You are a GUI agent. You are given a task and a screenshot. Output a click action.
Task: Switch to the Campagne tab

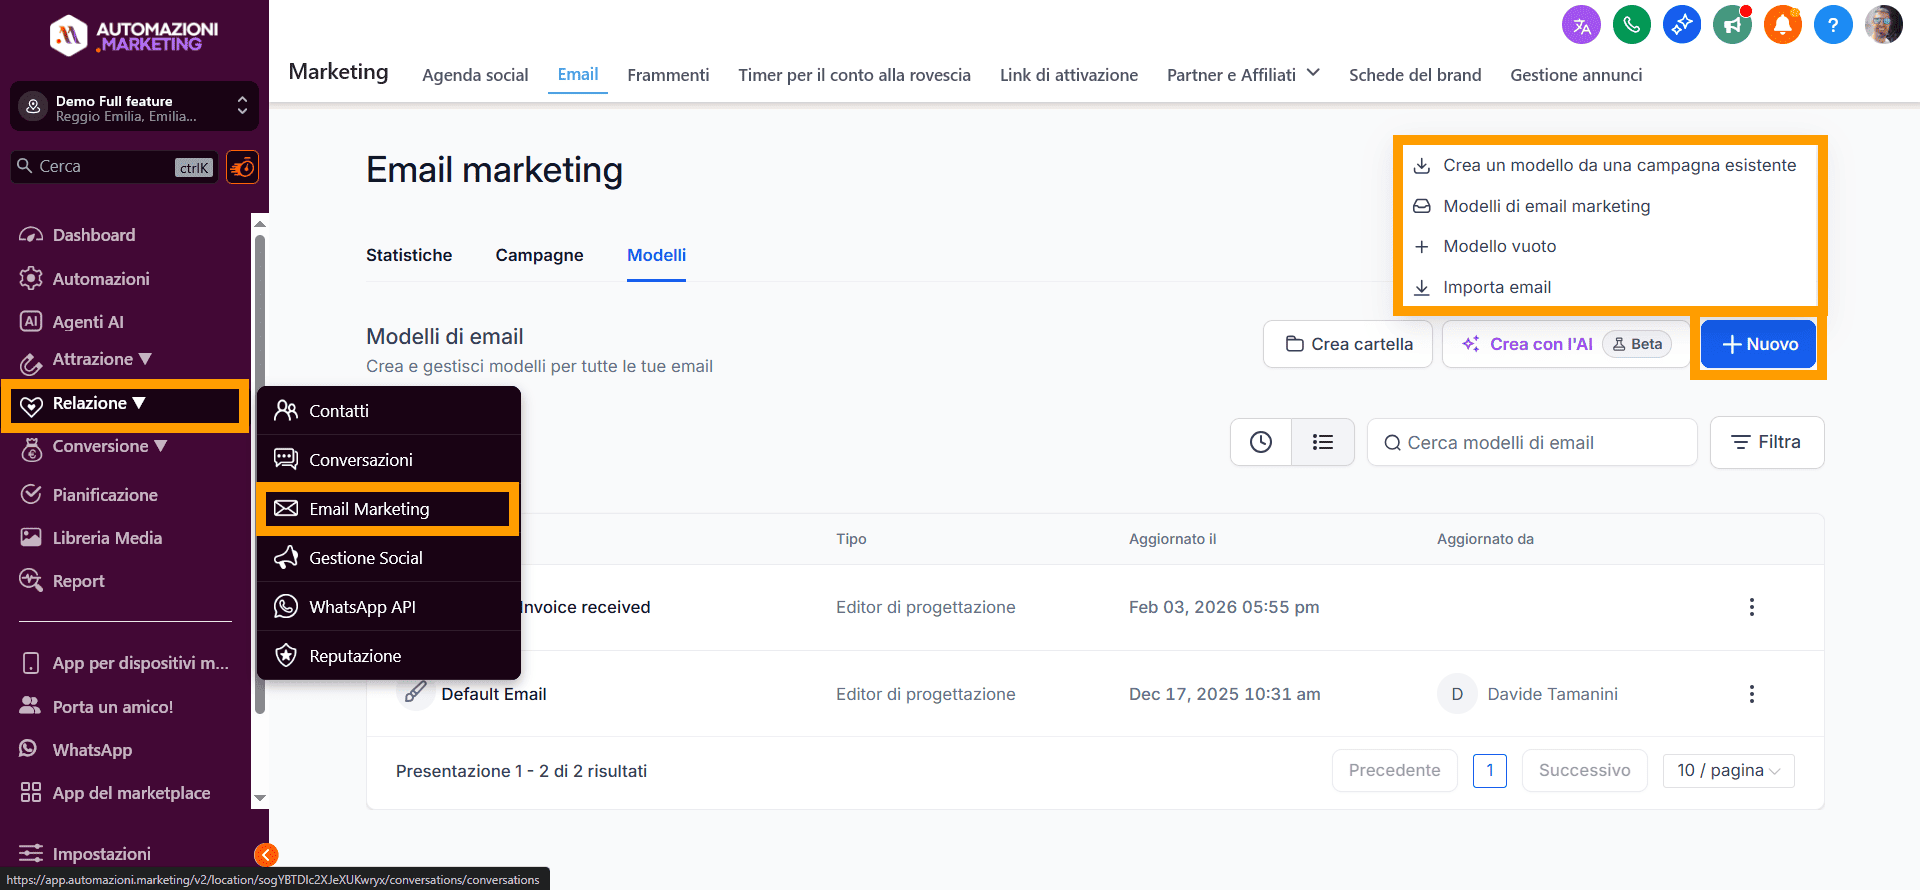pyautogui.click(x=539, y=255)
